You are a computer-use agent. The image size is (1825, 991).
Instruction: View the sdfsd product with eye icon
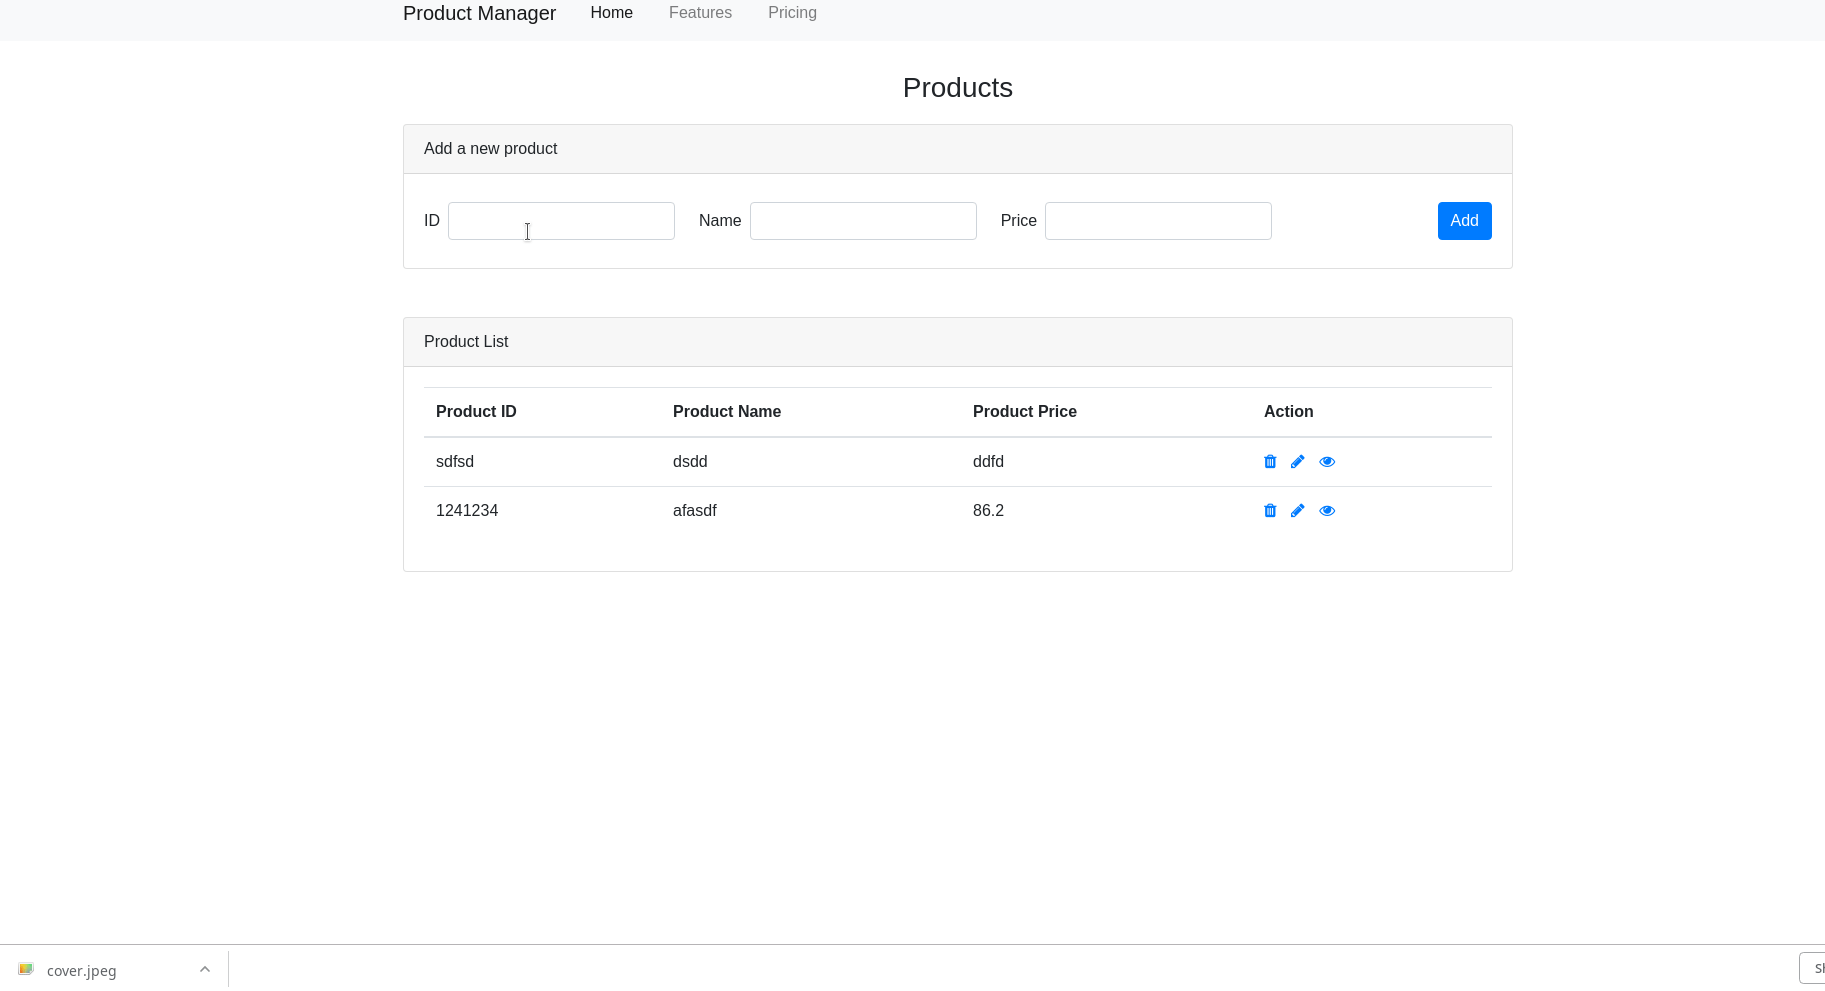click(1327, 461)
